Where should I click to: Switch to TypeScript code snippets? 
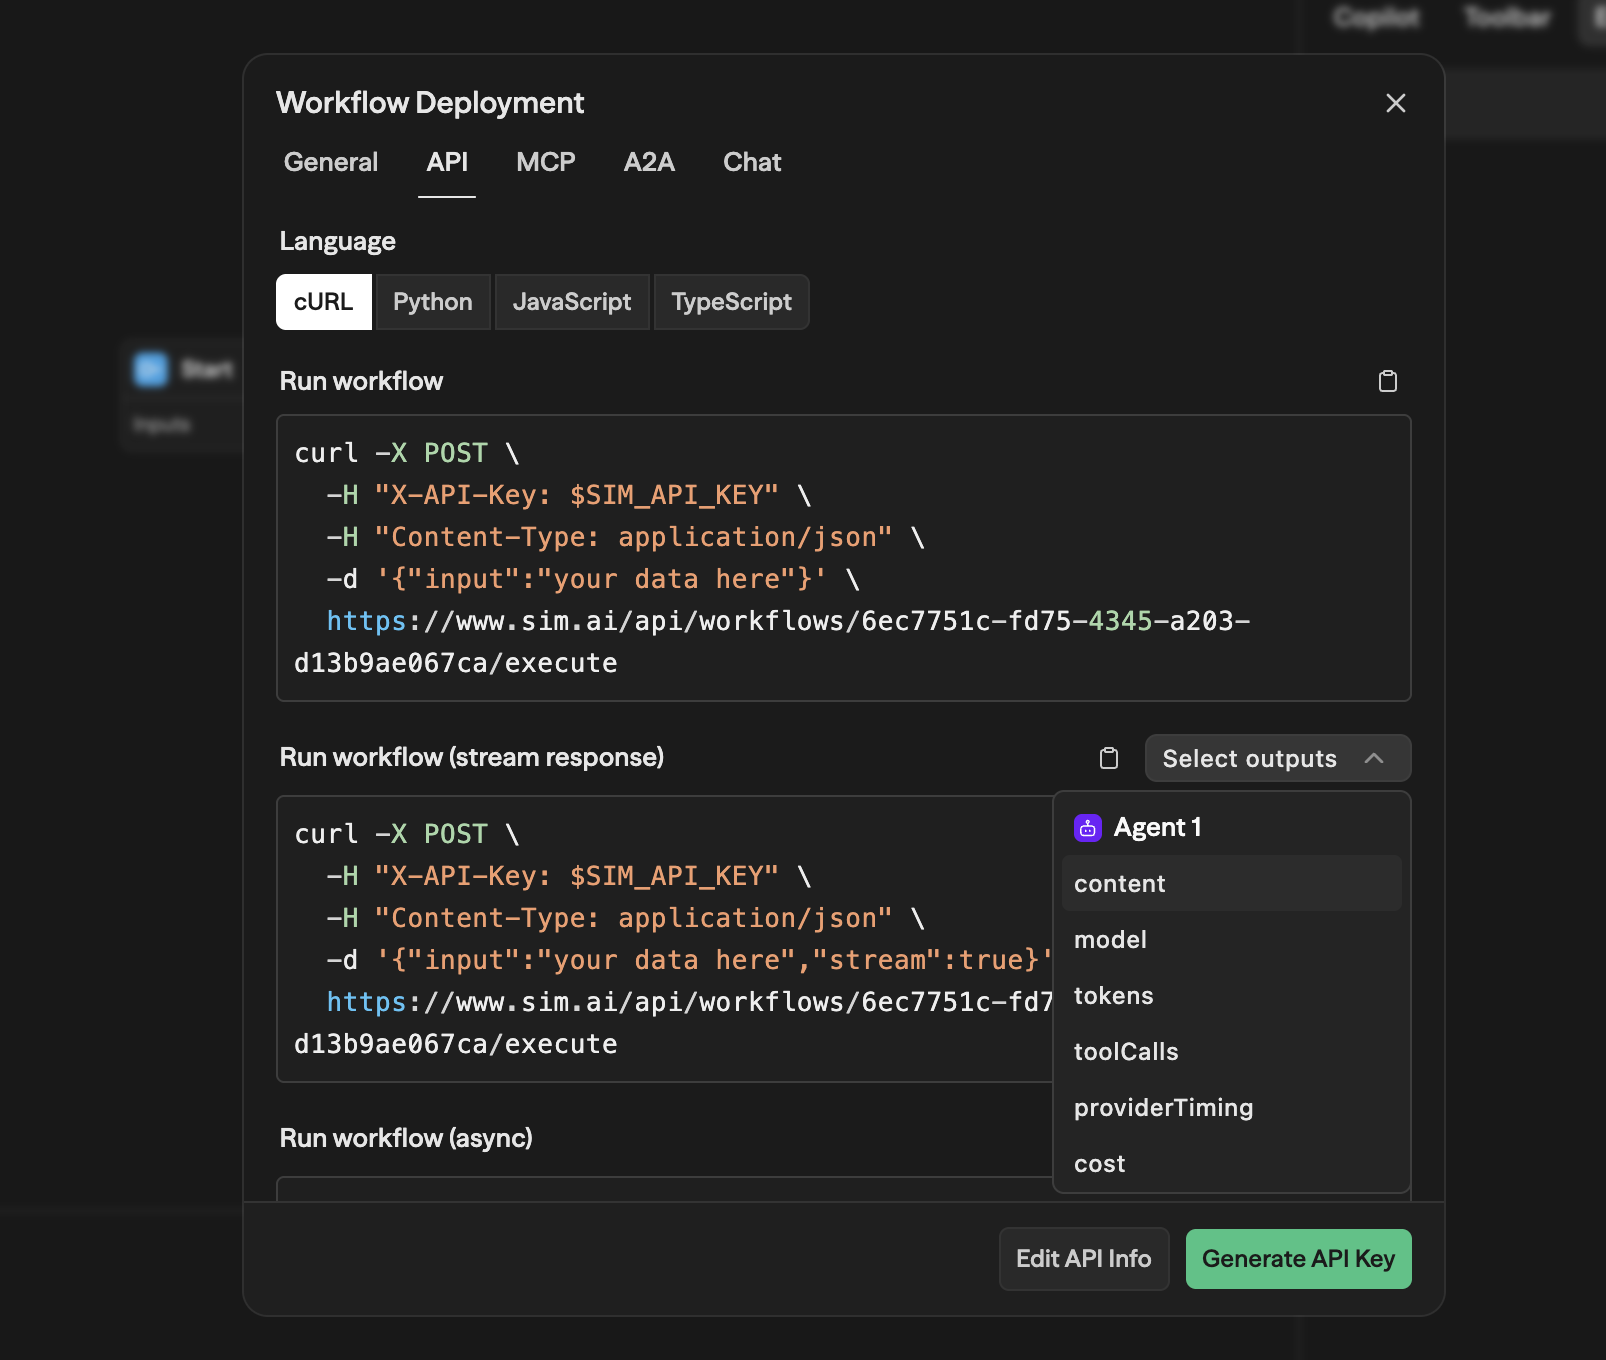[731, 302]
